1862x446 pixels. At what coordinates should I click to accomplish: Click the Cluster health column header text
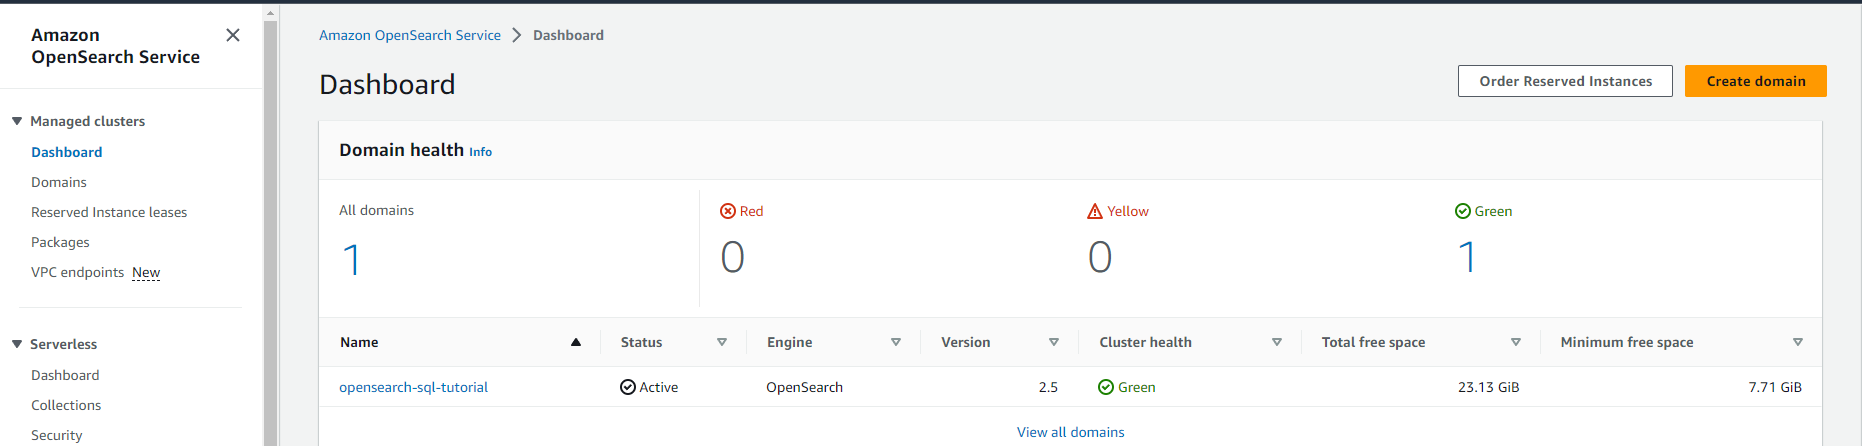[1146, 342]
